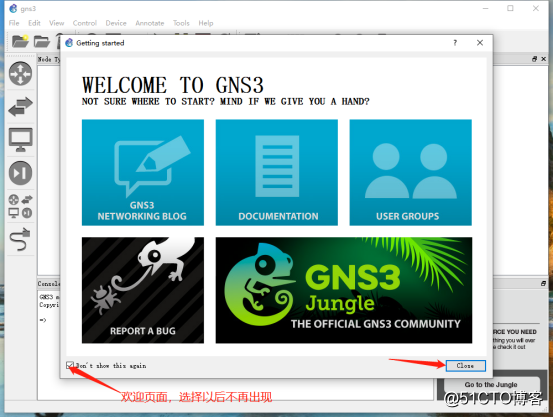Open the Documentation tile

click(x=277, y=173)
